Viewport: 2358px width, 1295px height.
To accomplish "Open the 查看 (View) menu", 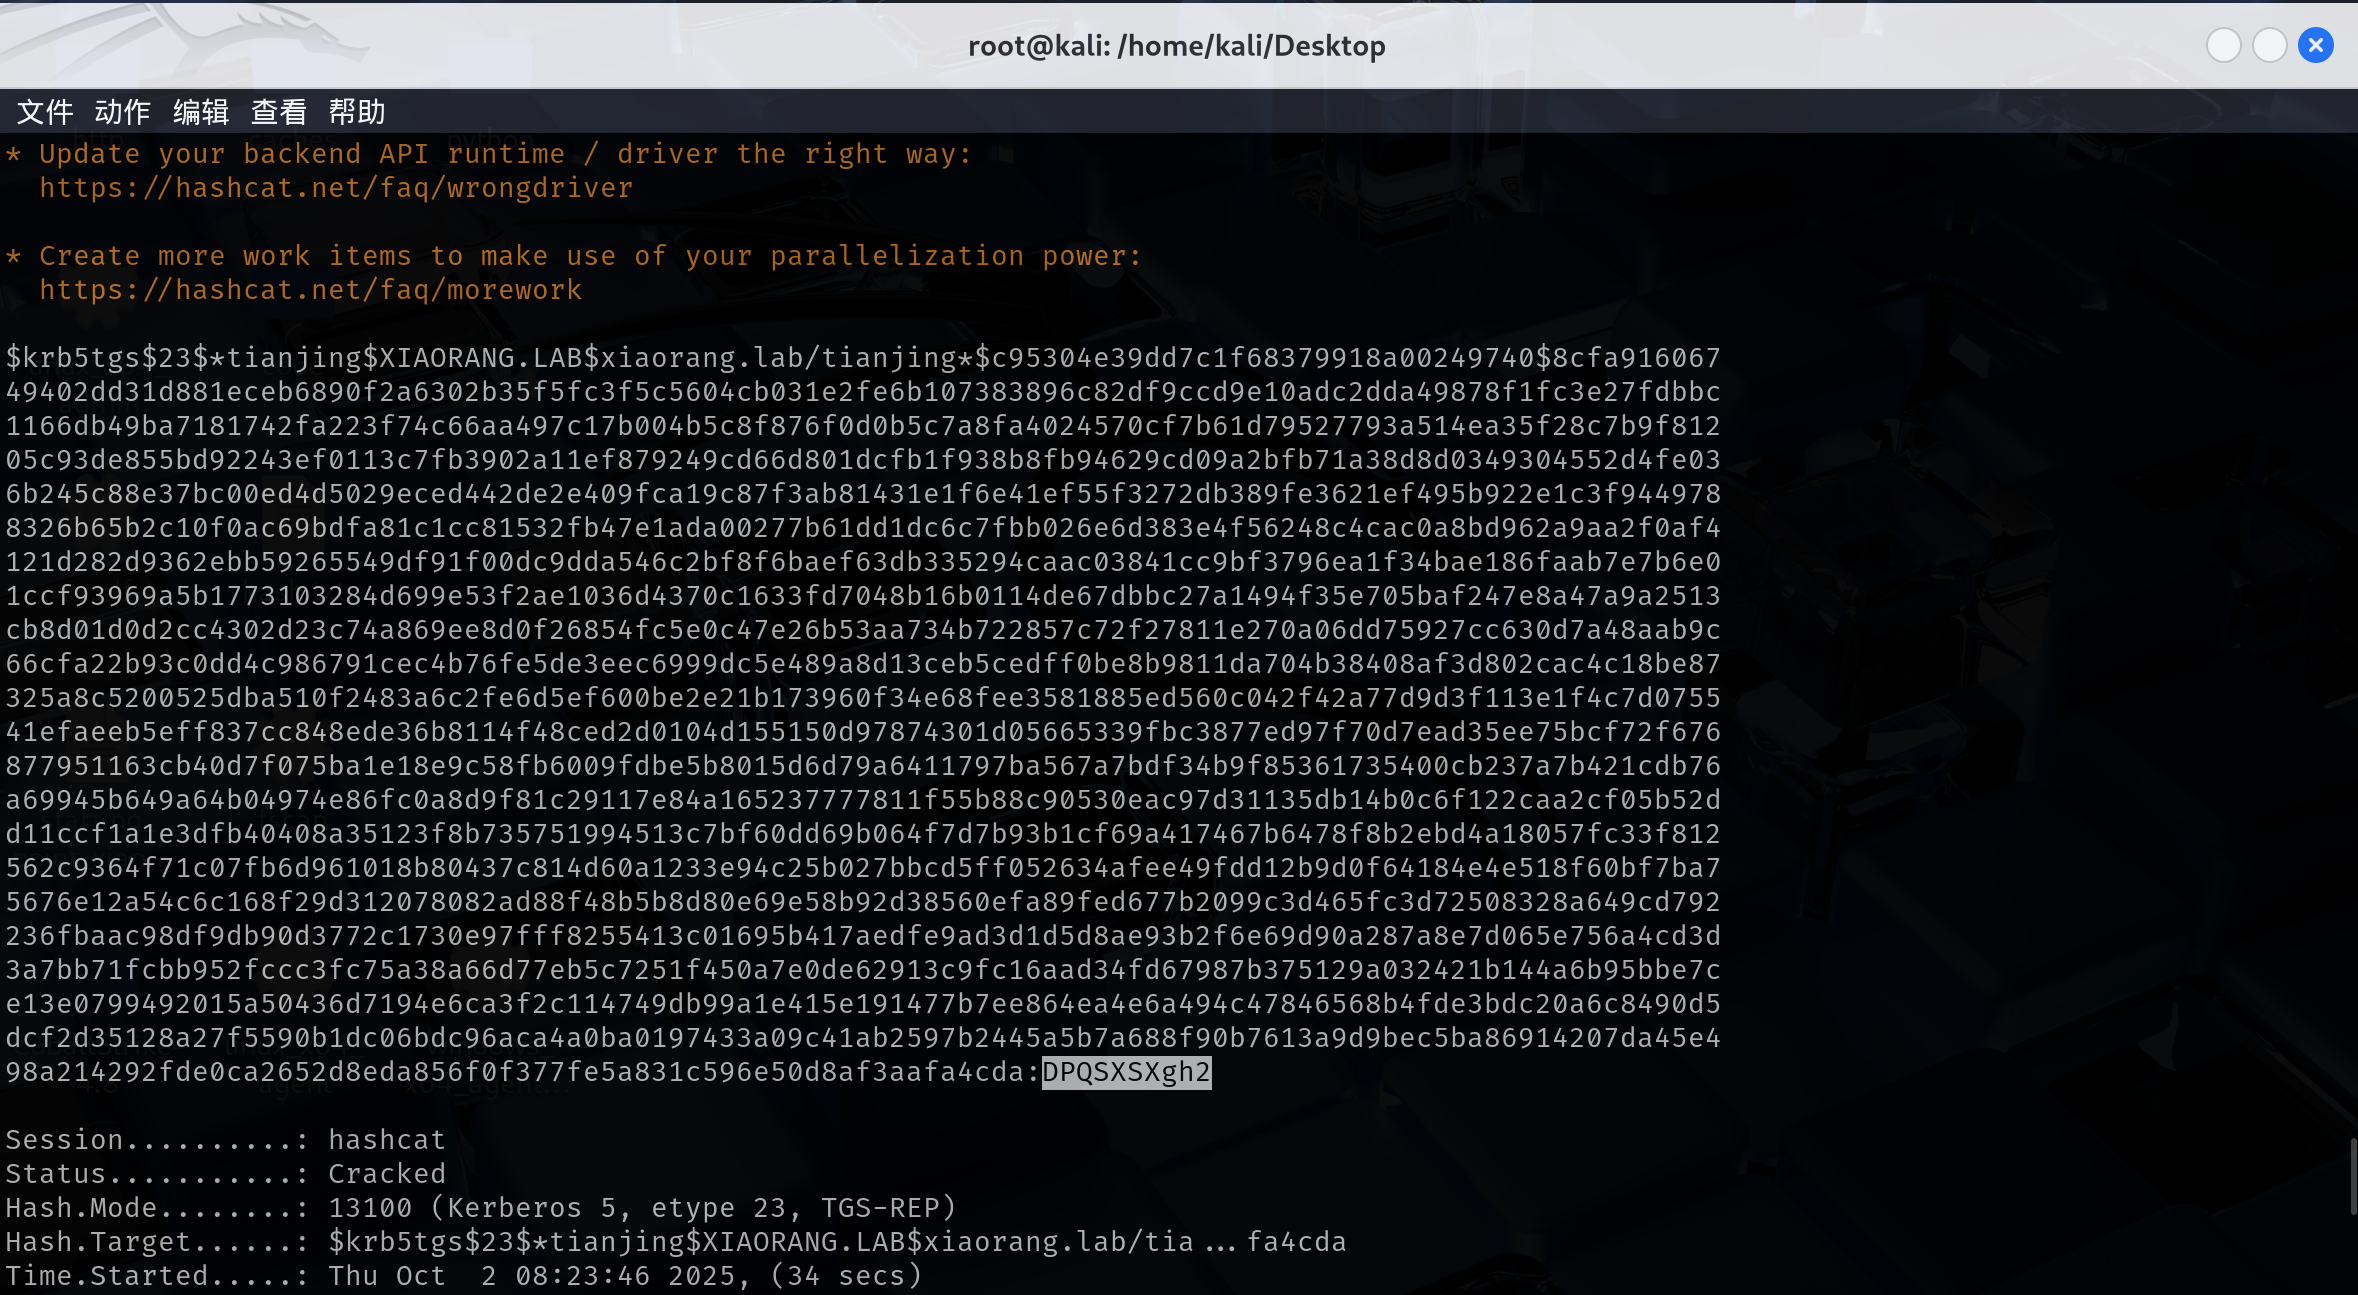I will (x=278, y=112).
